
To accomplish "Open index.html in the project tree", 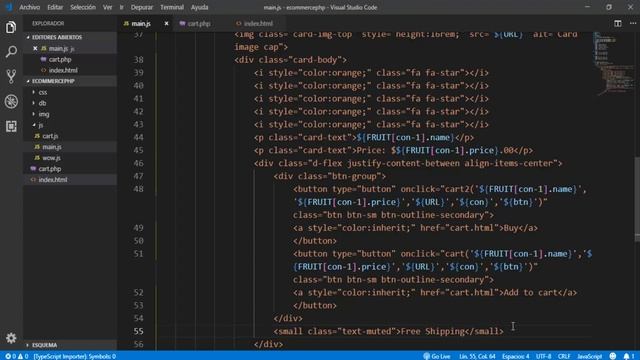I will point(53,180).
